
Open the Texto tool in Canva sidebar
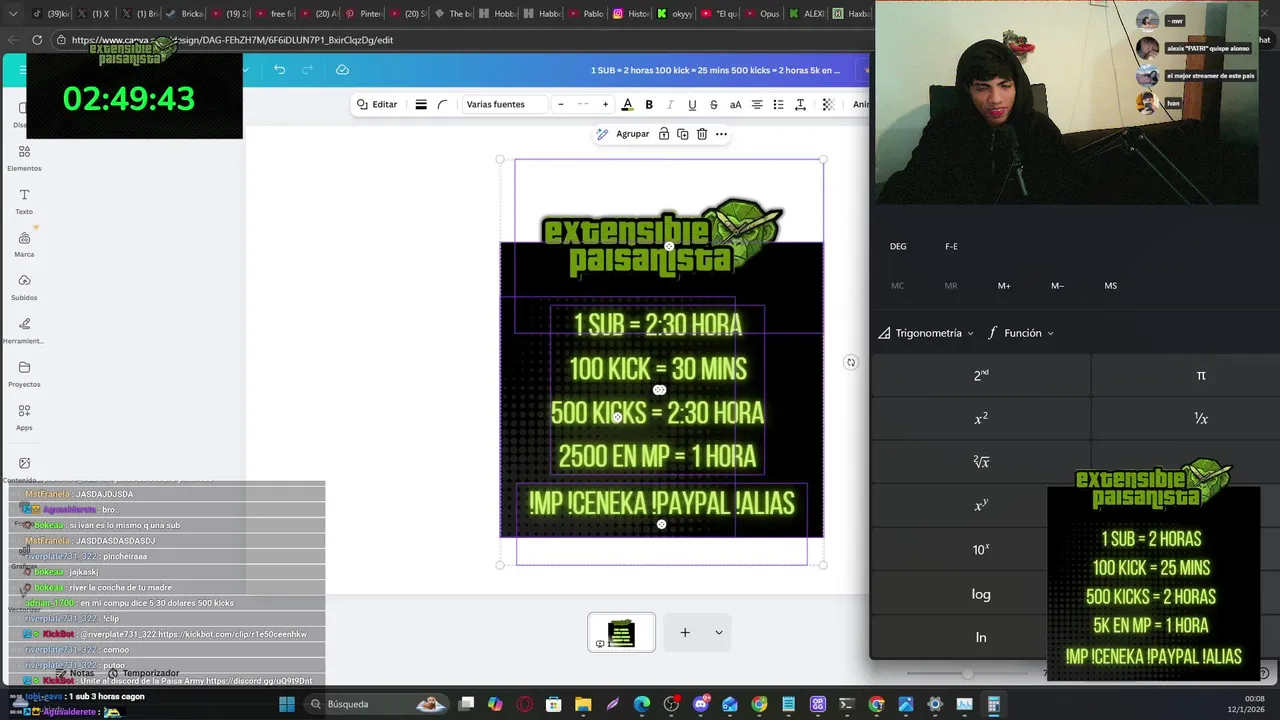point(24,201)
